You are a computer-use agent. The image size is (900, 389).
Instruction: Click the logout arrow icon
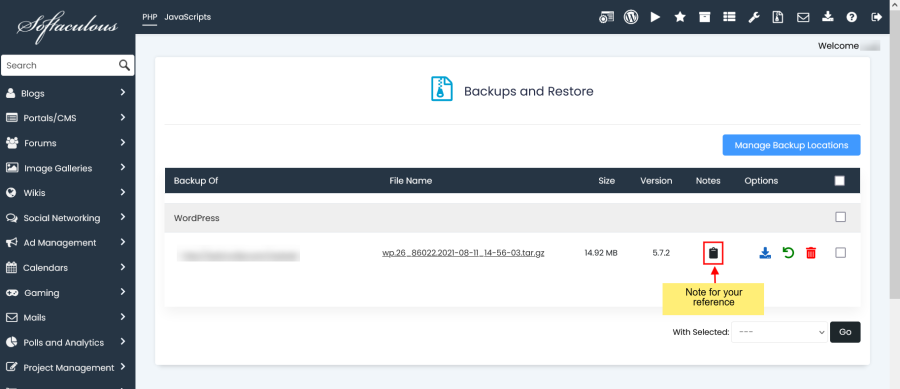pyautogui.click(x=876, y=17)
